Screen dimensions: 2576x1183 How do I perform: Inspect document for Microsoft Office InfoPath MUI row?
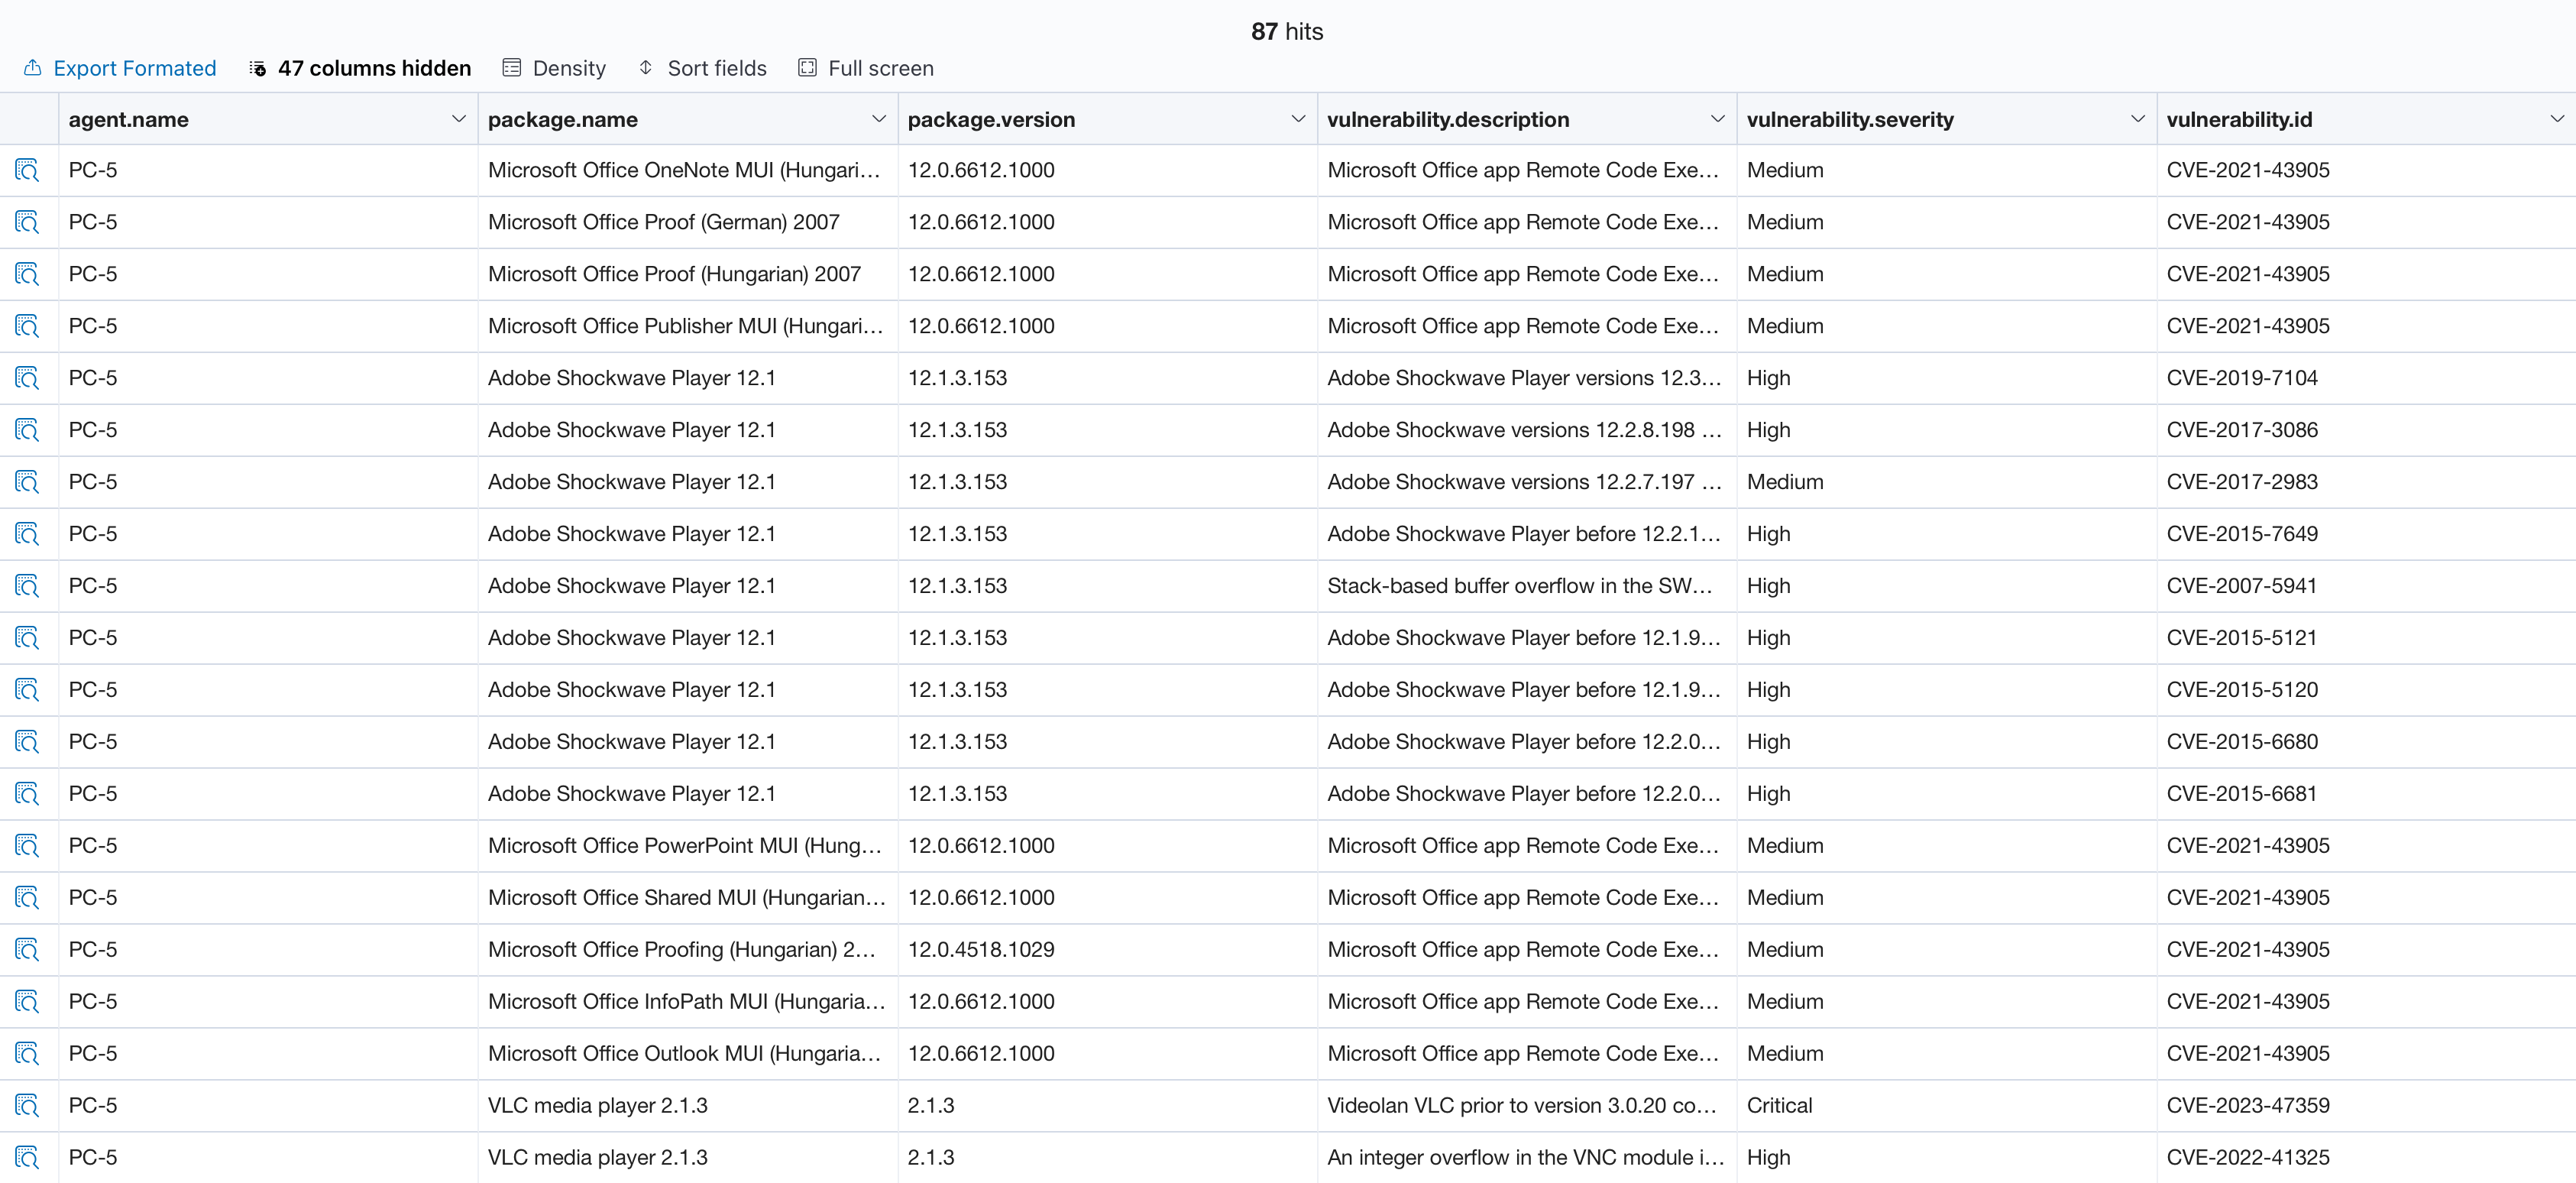point(27,1002)
